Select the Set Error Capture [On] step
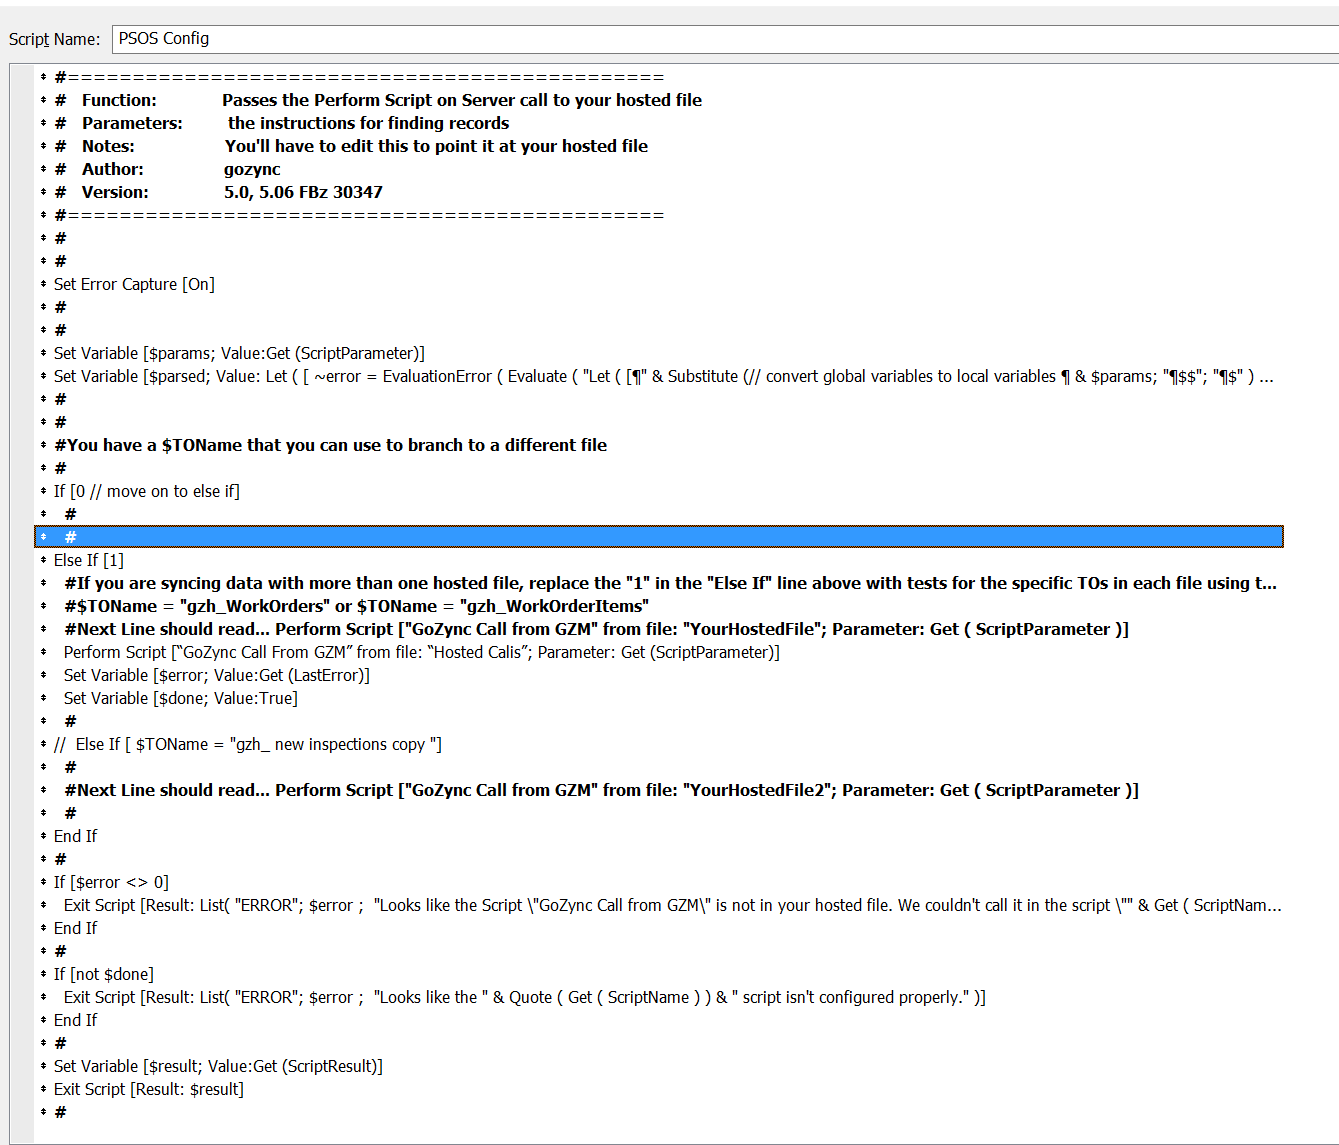Viewport: 1339px width, 1145px height. [134, 284]
